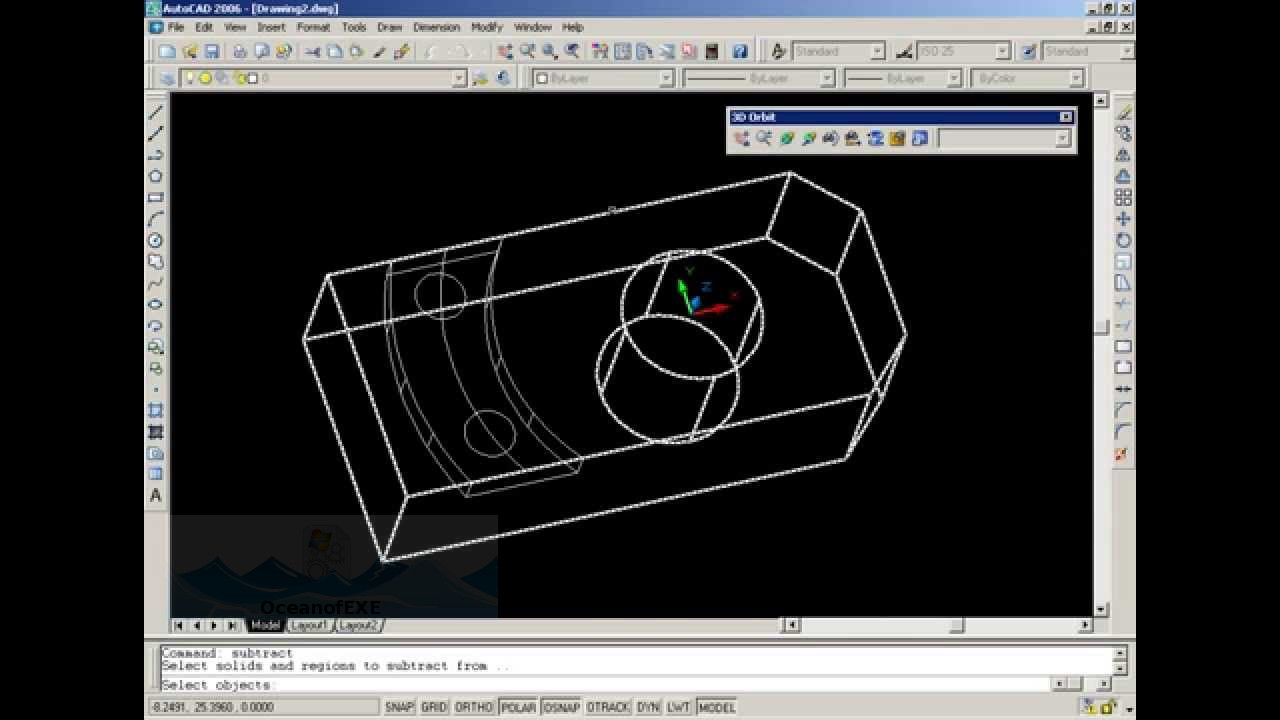Open the Dimension menu
The height and width of the screenshot is (720, 1280).
click(437, 27)
